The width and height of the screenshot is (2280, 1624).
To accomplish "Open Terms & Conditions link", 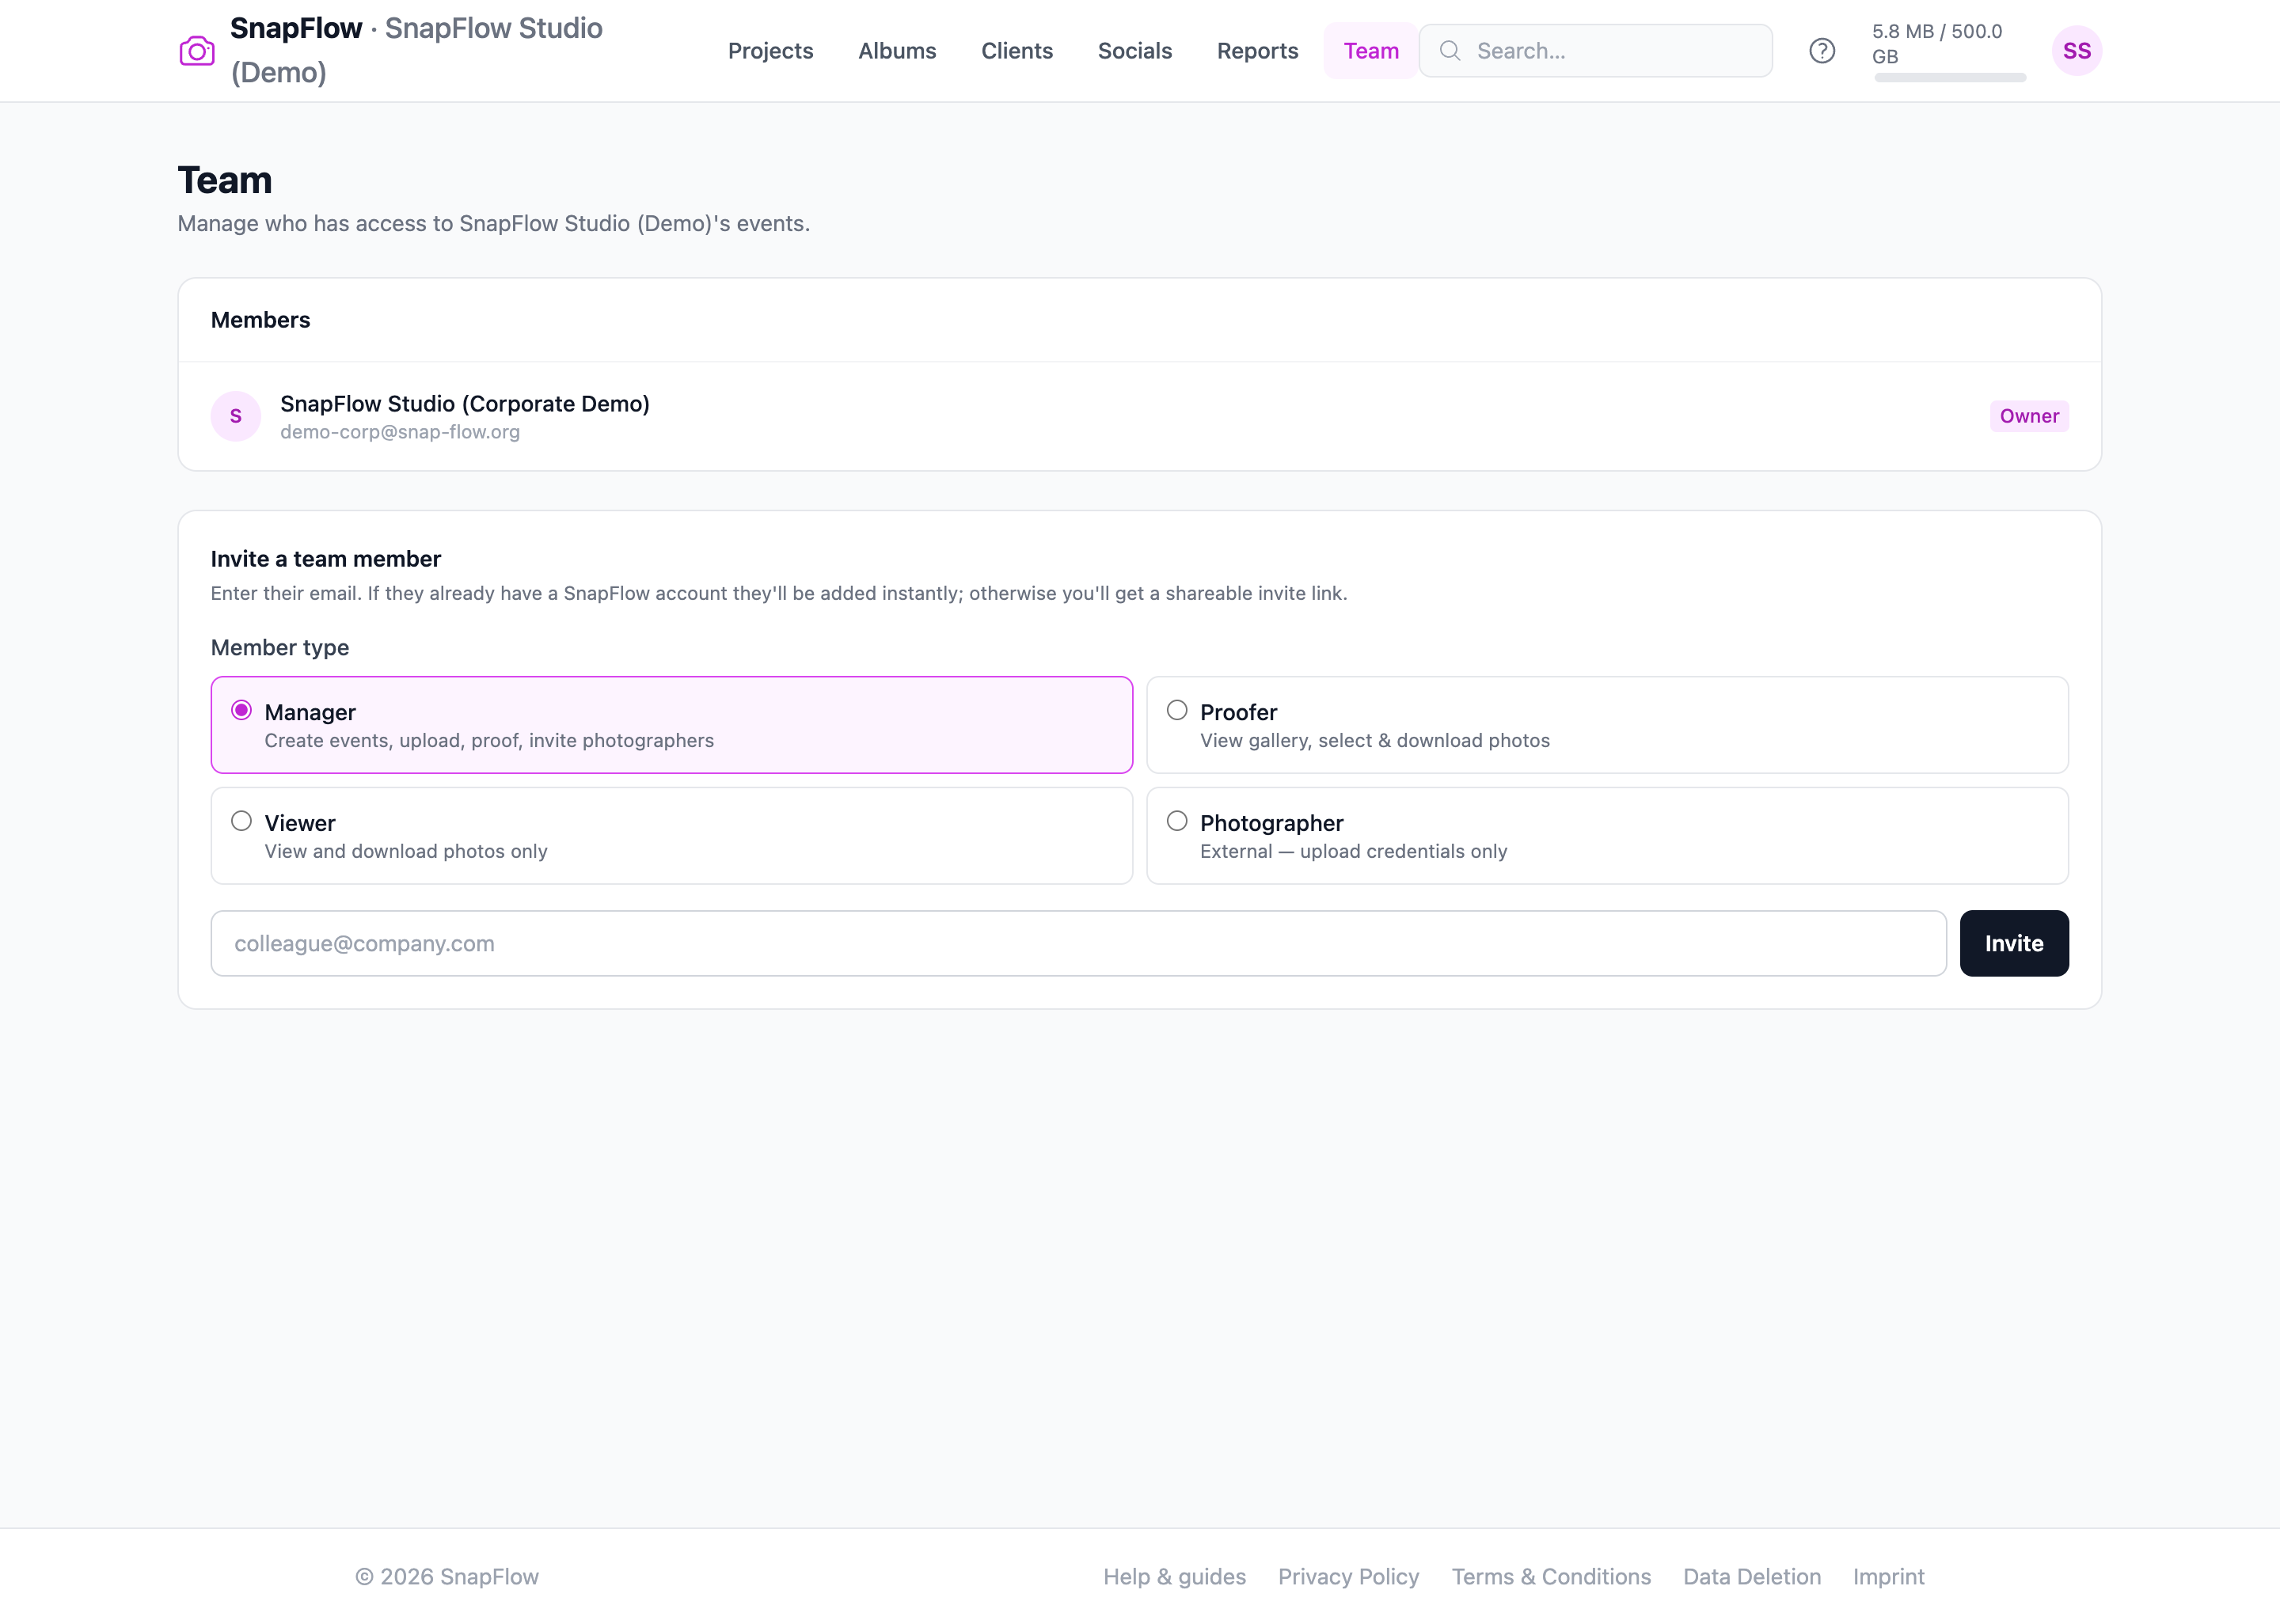I will 1551,1576.
